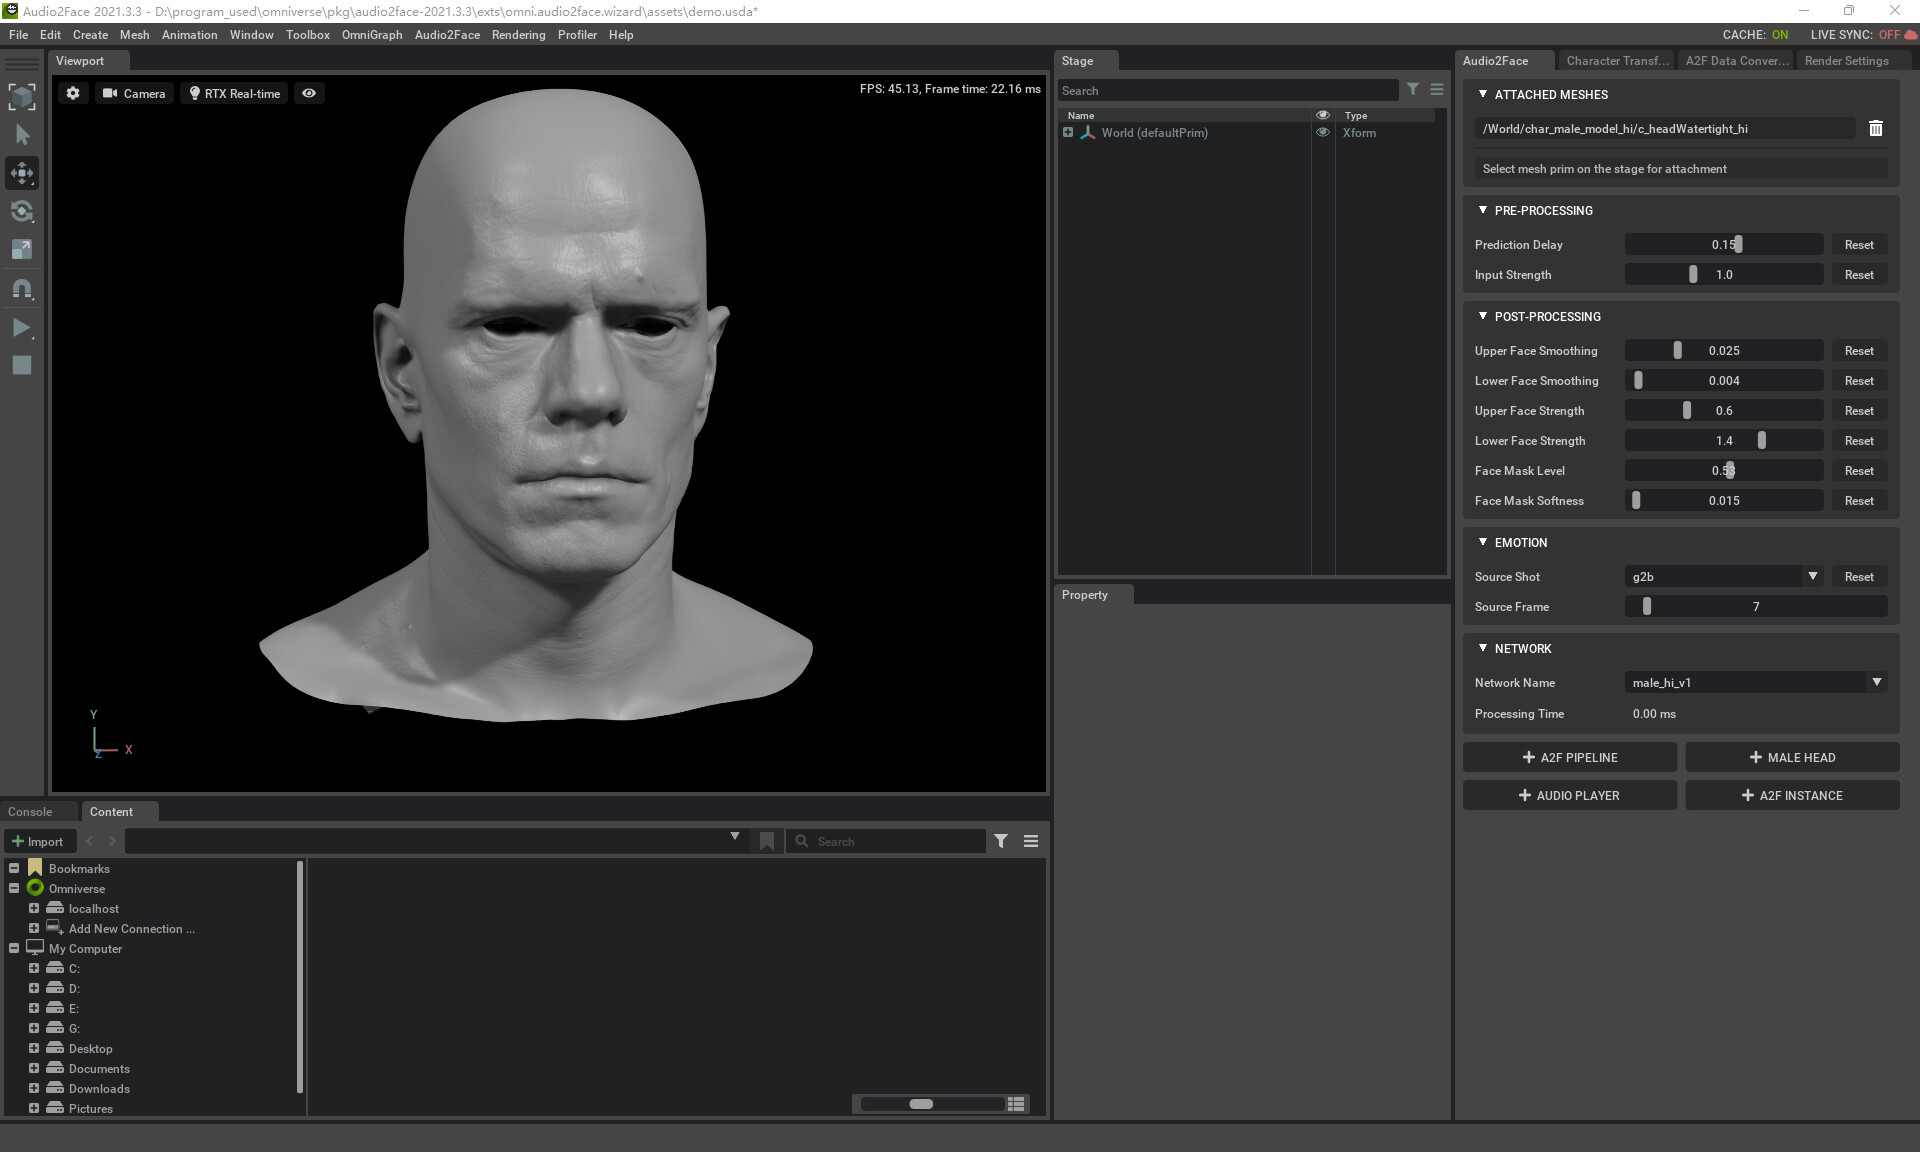The height and width of the screenshot is (1152, 1920).
Task: Reset the Upper Face Smoothing value
Action: click(x=1858, y=350)
